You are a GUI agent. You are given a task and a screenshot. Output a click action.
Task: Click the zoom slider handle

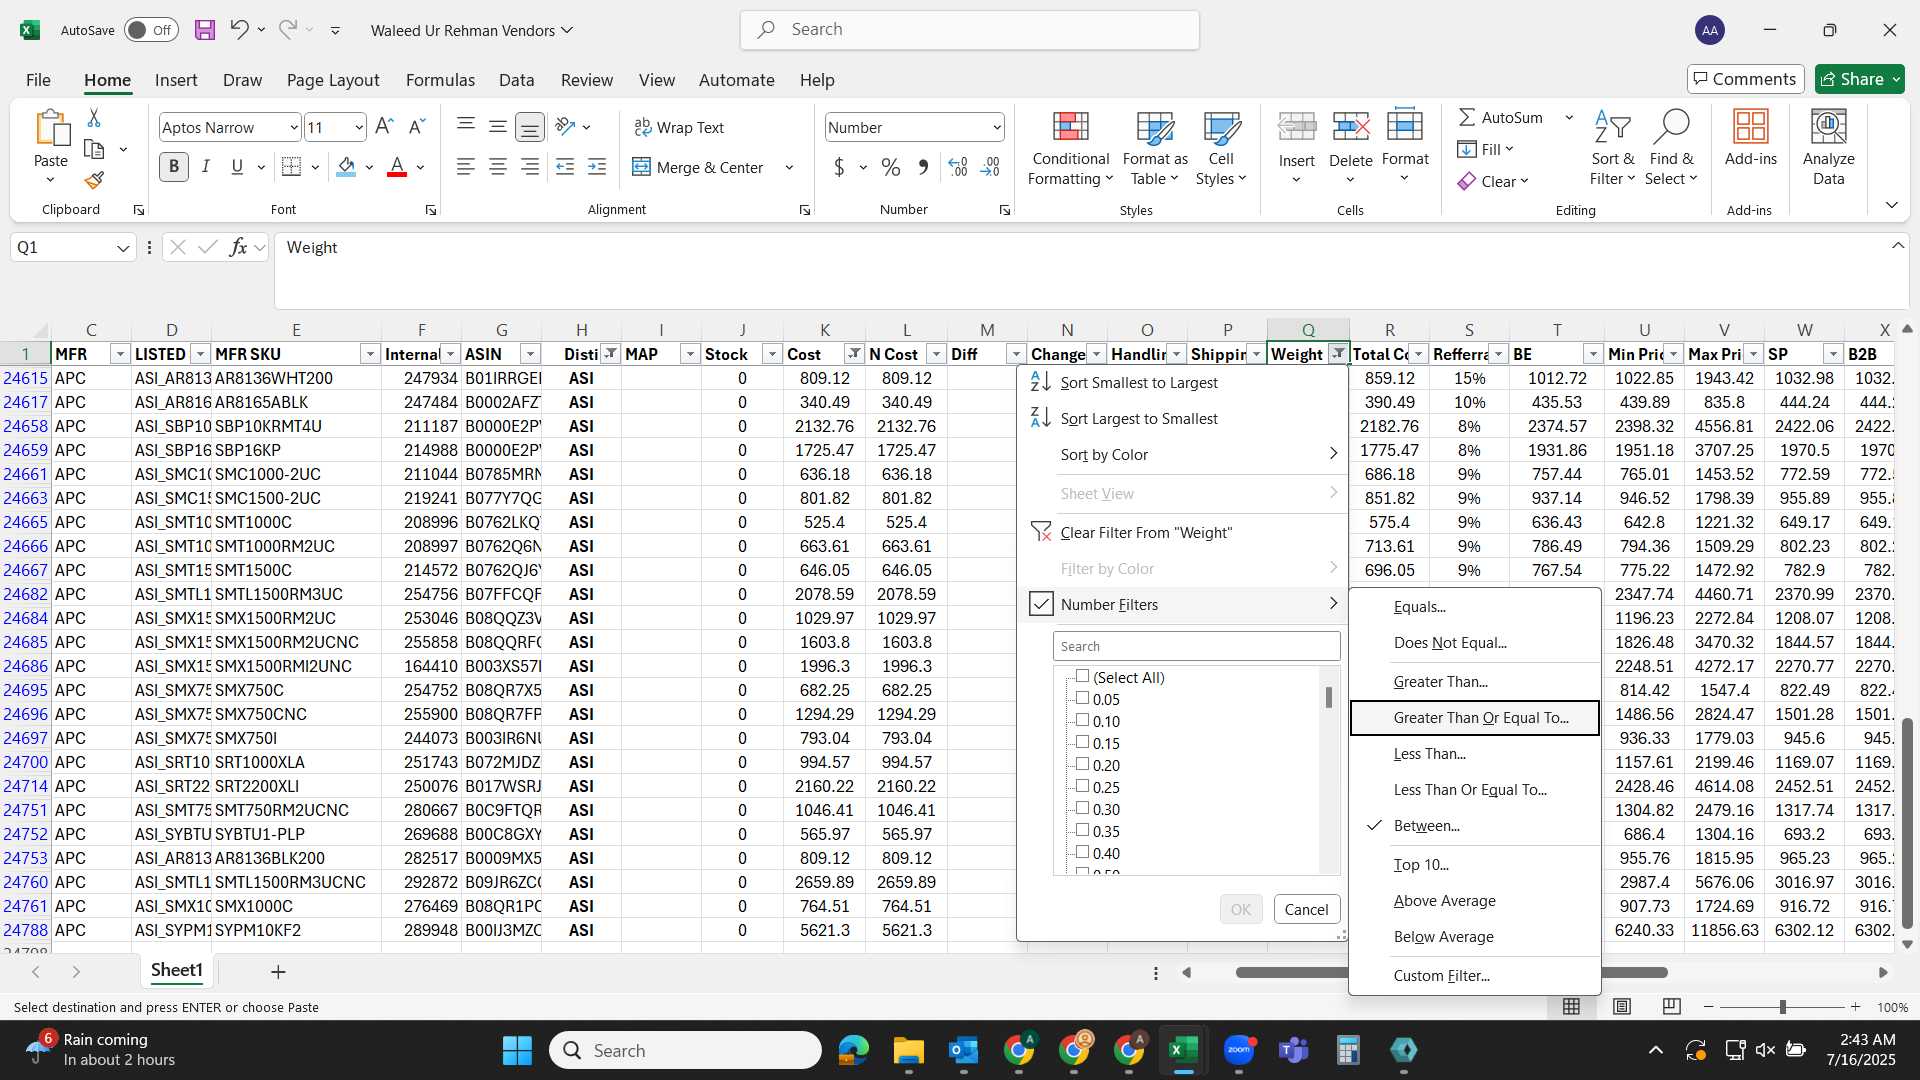point(1782,1007)
